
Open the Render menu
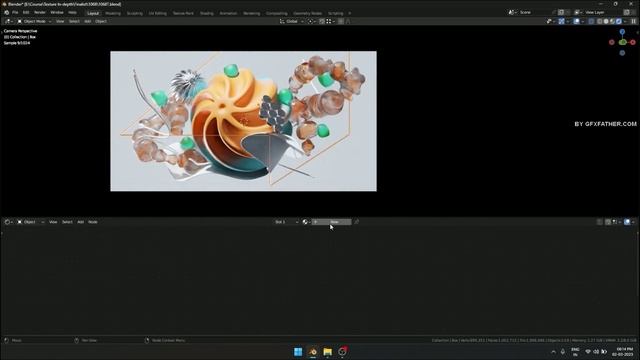click(40, 13)
